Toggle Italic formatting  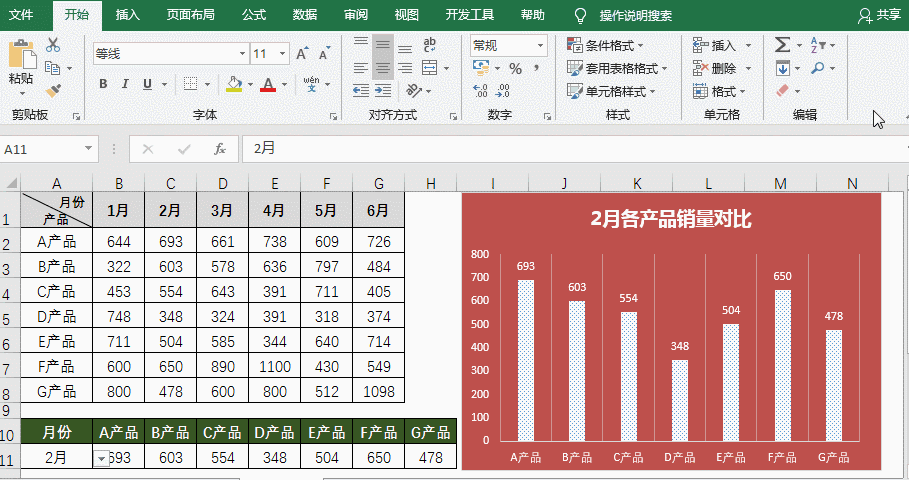coord(125,84)
